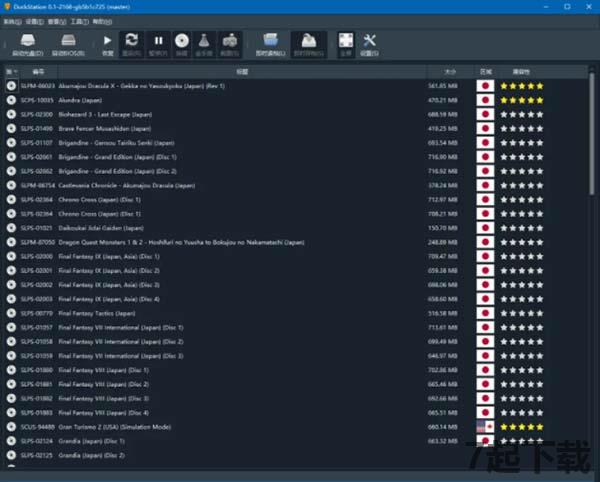Screen dimensions: 600x482
Task: Click serial SCPS-10035 in the list
Action: point(37,100)
